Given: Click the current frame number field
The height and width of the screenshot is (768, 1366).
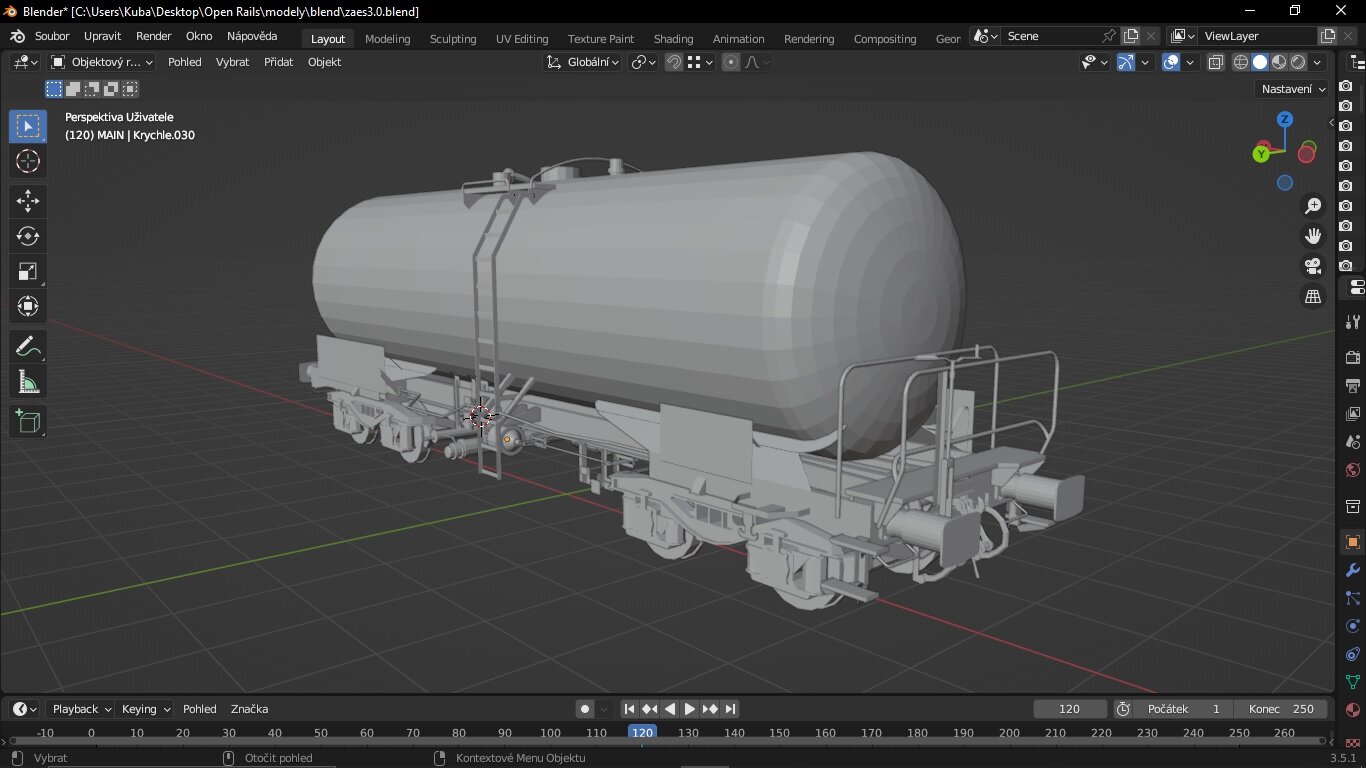Looking at the screenshot, I should pos(1069,709).
